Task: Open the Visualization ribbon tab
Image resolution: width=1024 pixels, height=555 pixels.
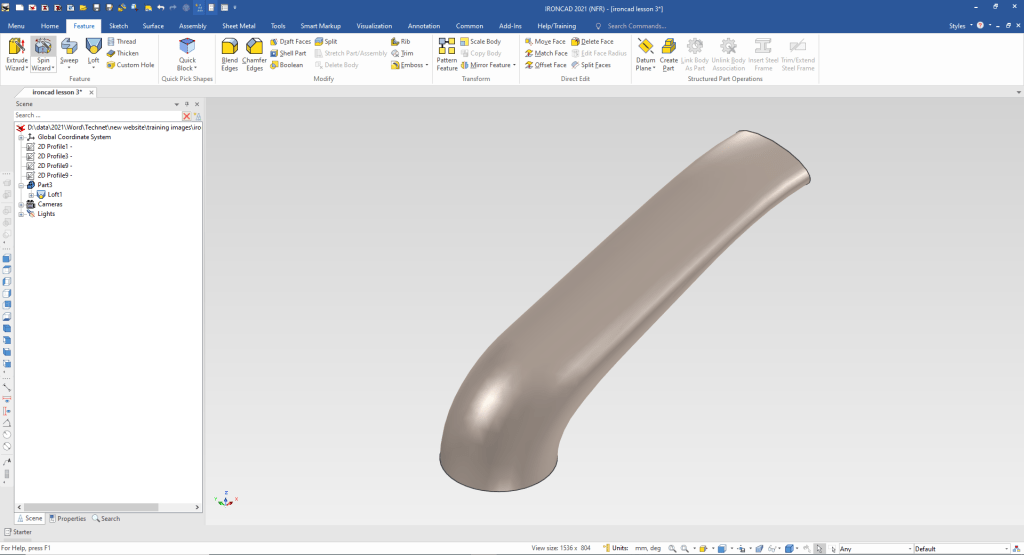Action: tap(374, 25)
